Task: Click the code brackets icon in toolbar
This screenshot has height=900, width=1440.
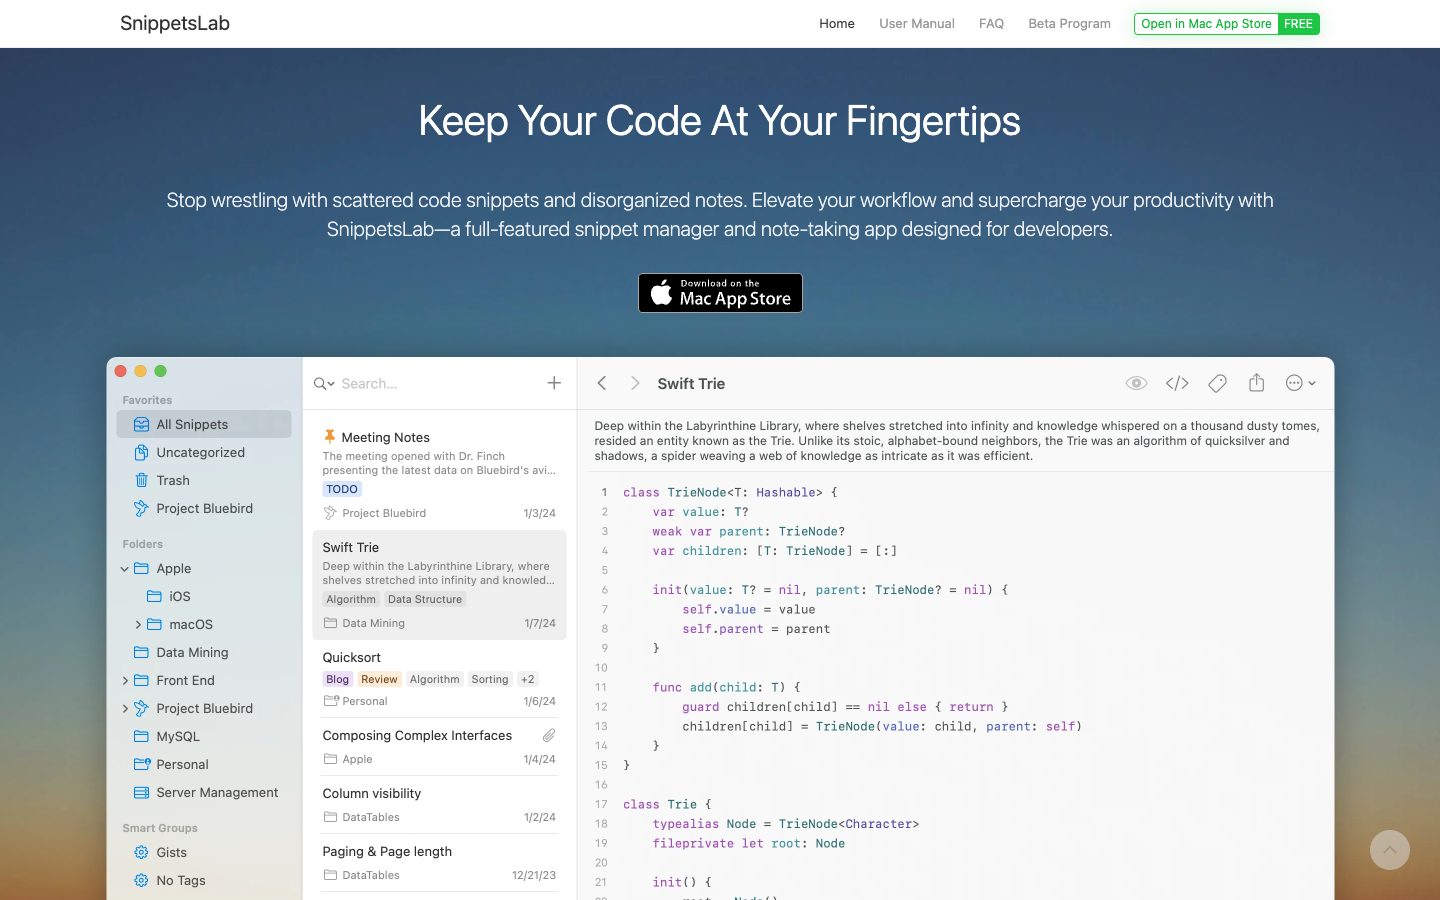Action: [x=1177, y=383]
